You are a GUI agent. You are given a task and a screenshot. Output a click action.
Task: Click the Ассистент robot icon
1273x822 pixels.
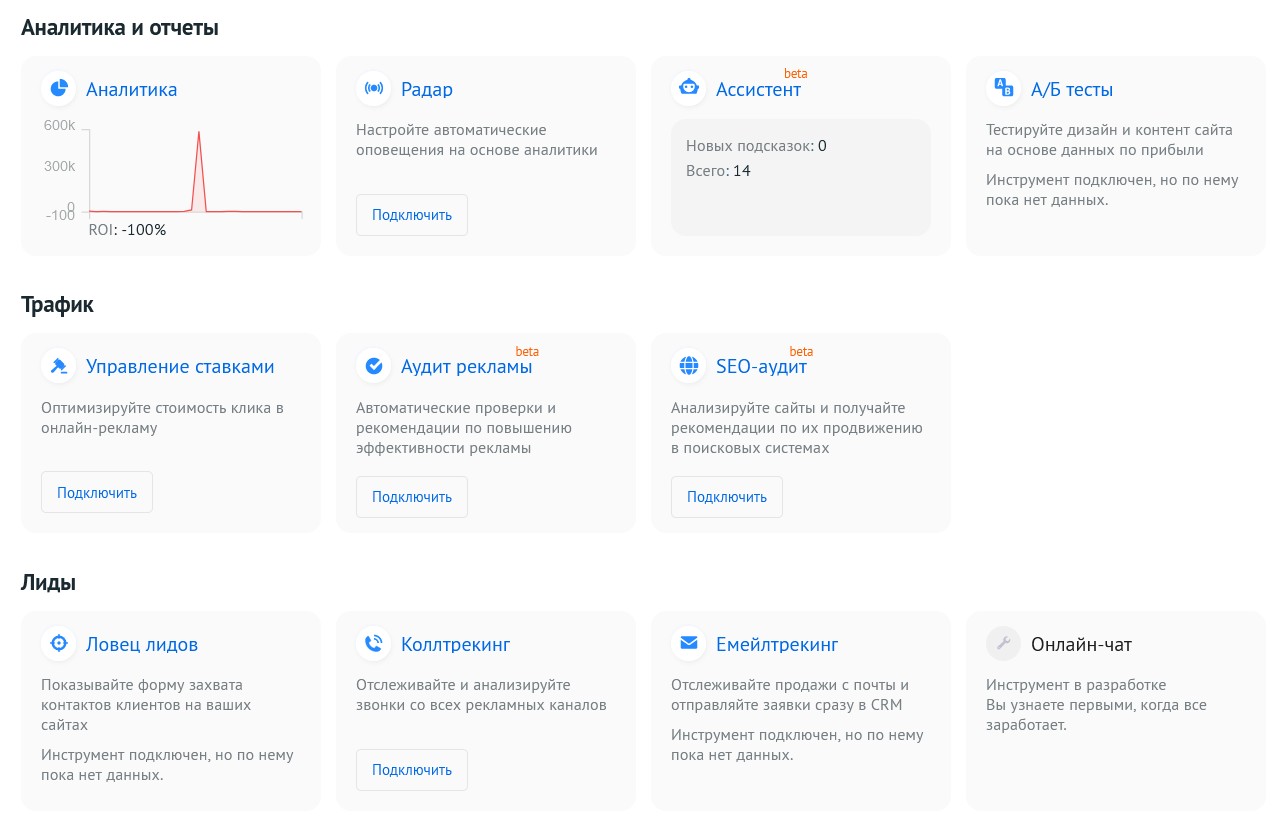[689, 89]
